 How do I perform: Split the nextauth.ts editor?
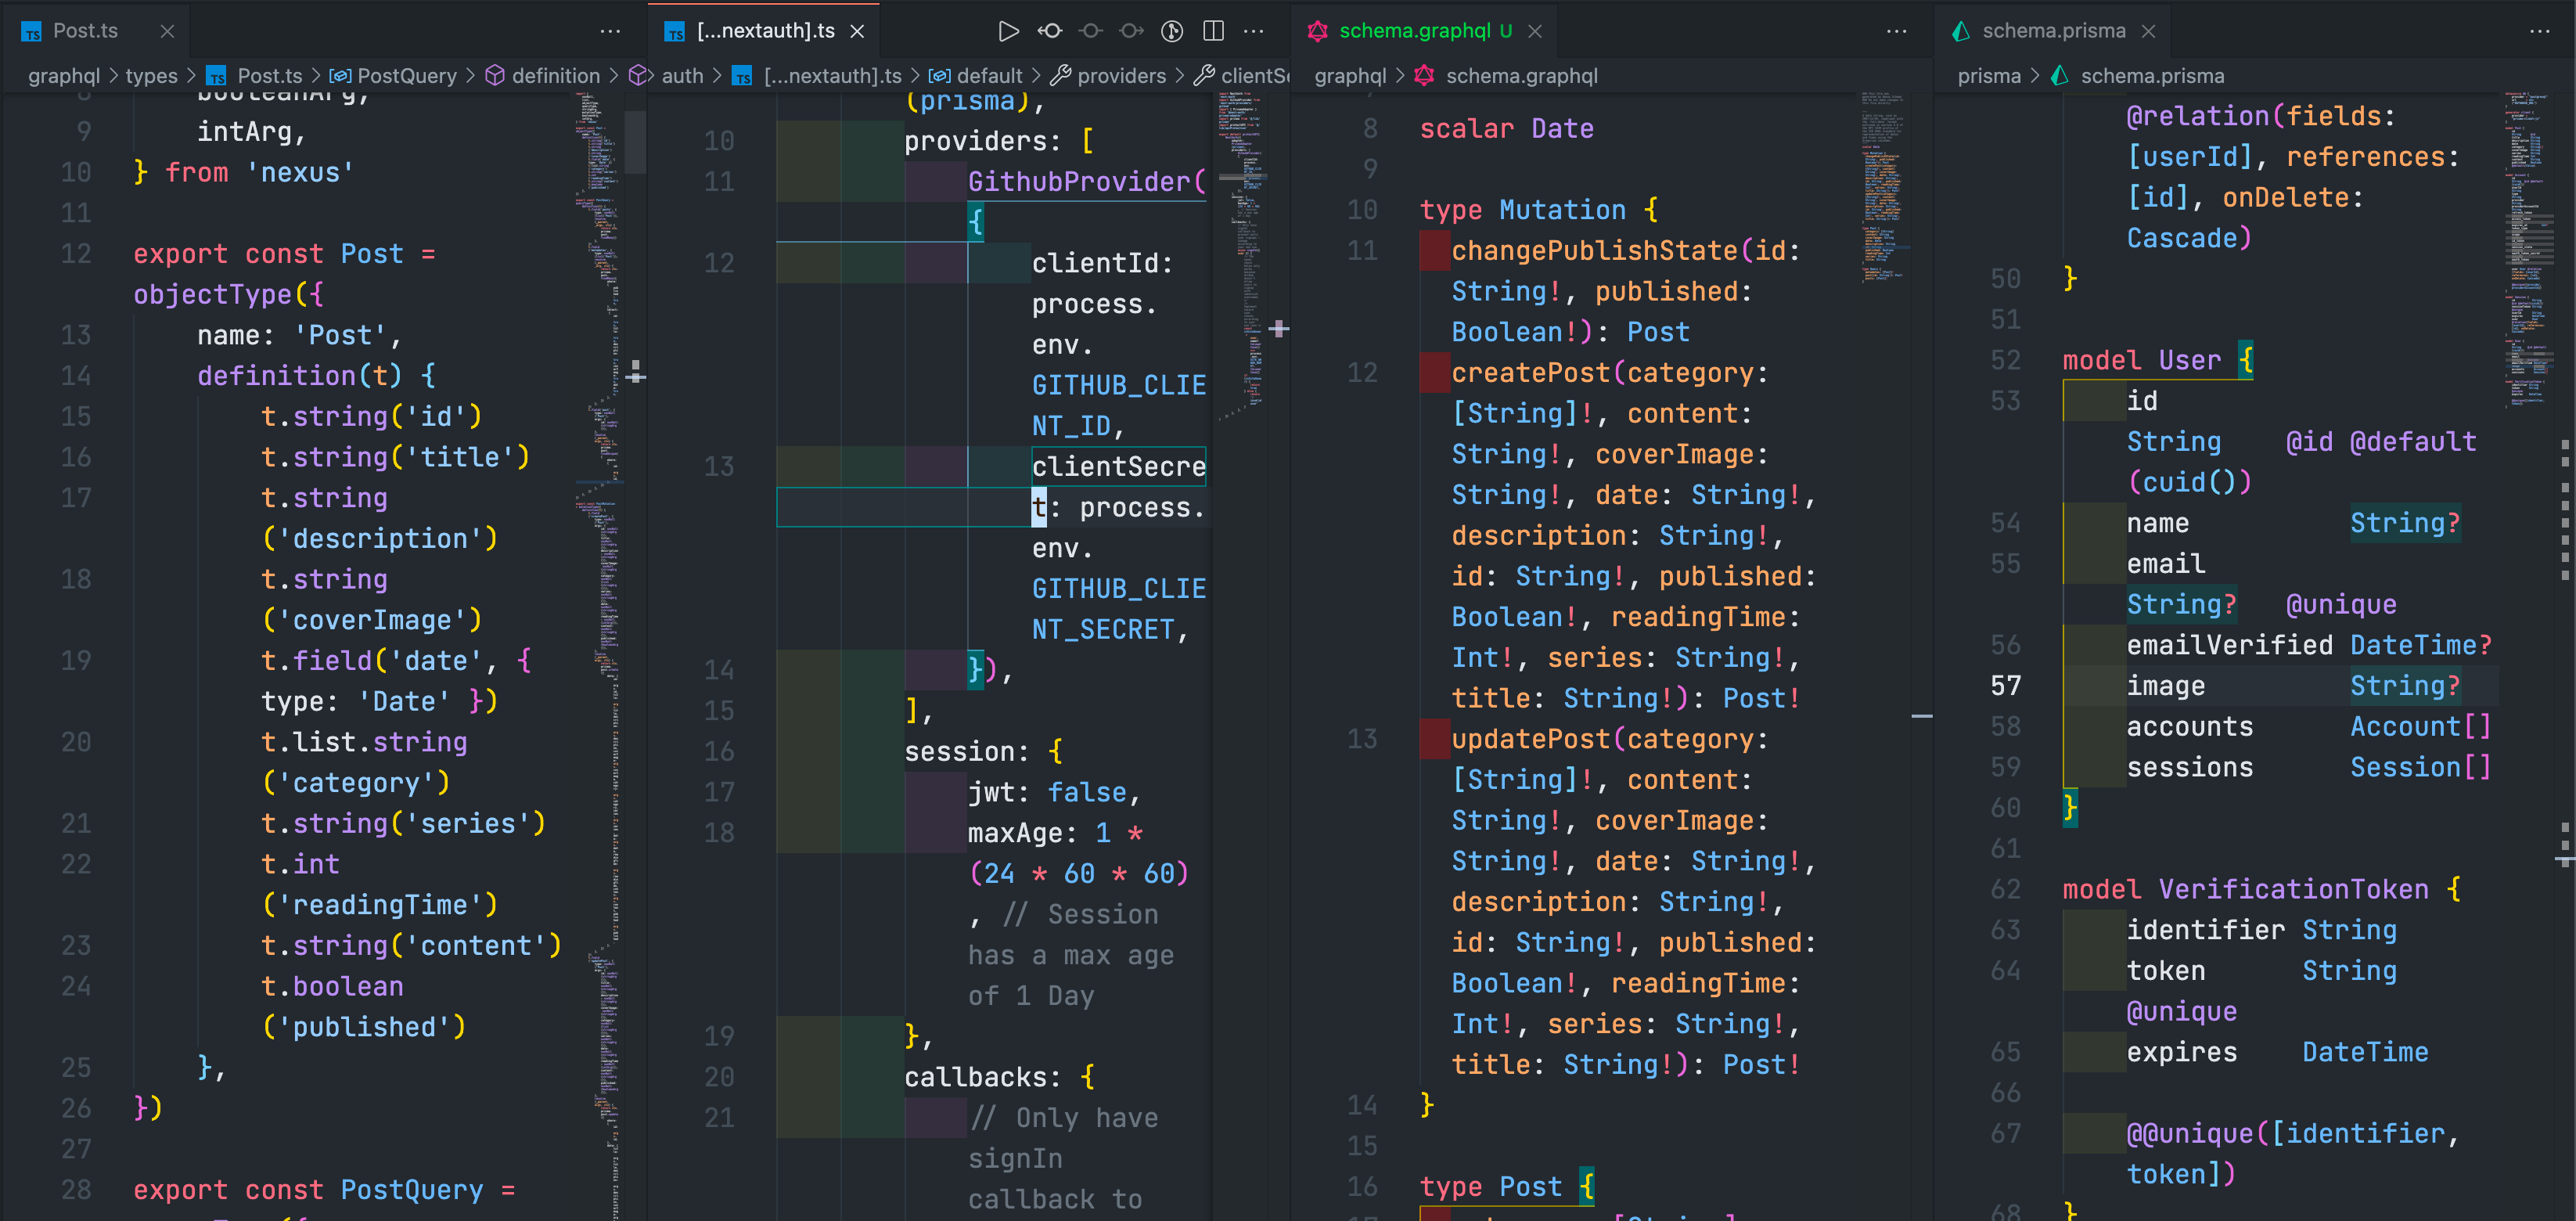pyautogui.click(x=1213, y=31)
